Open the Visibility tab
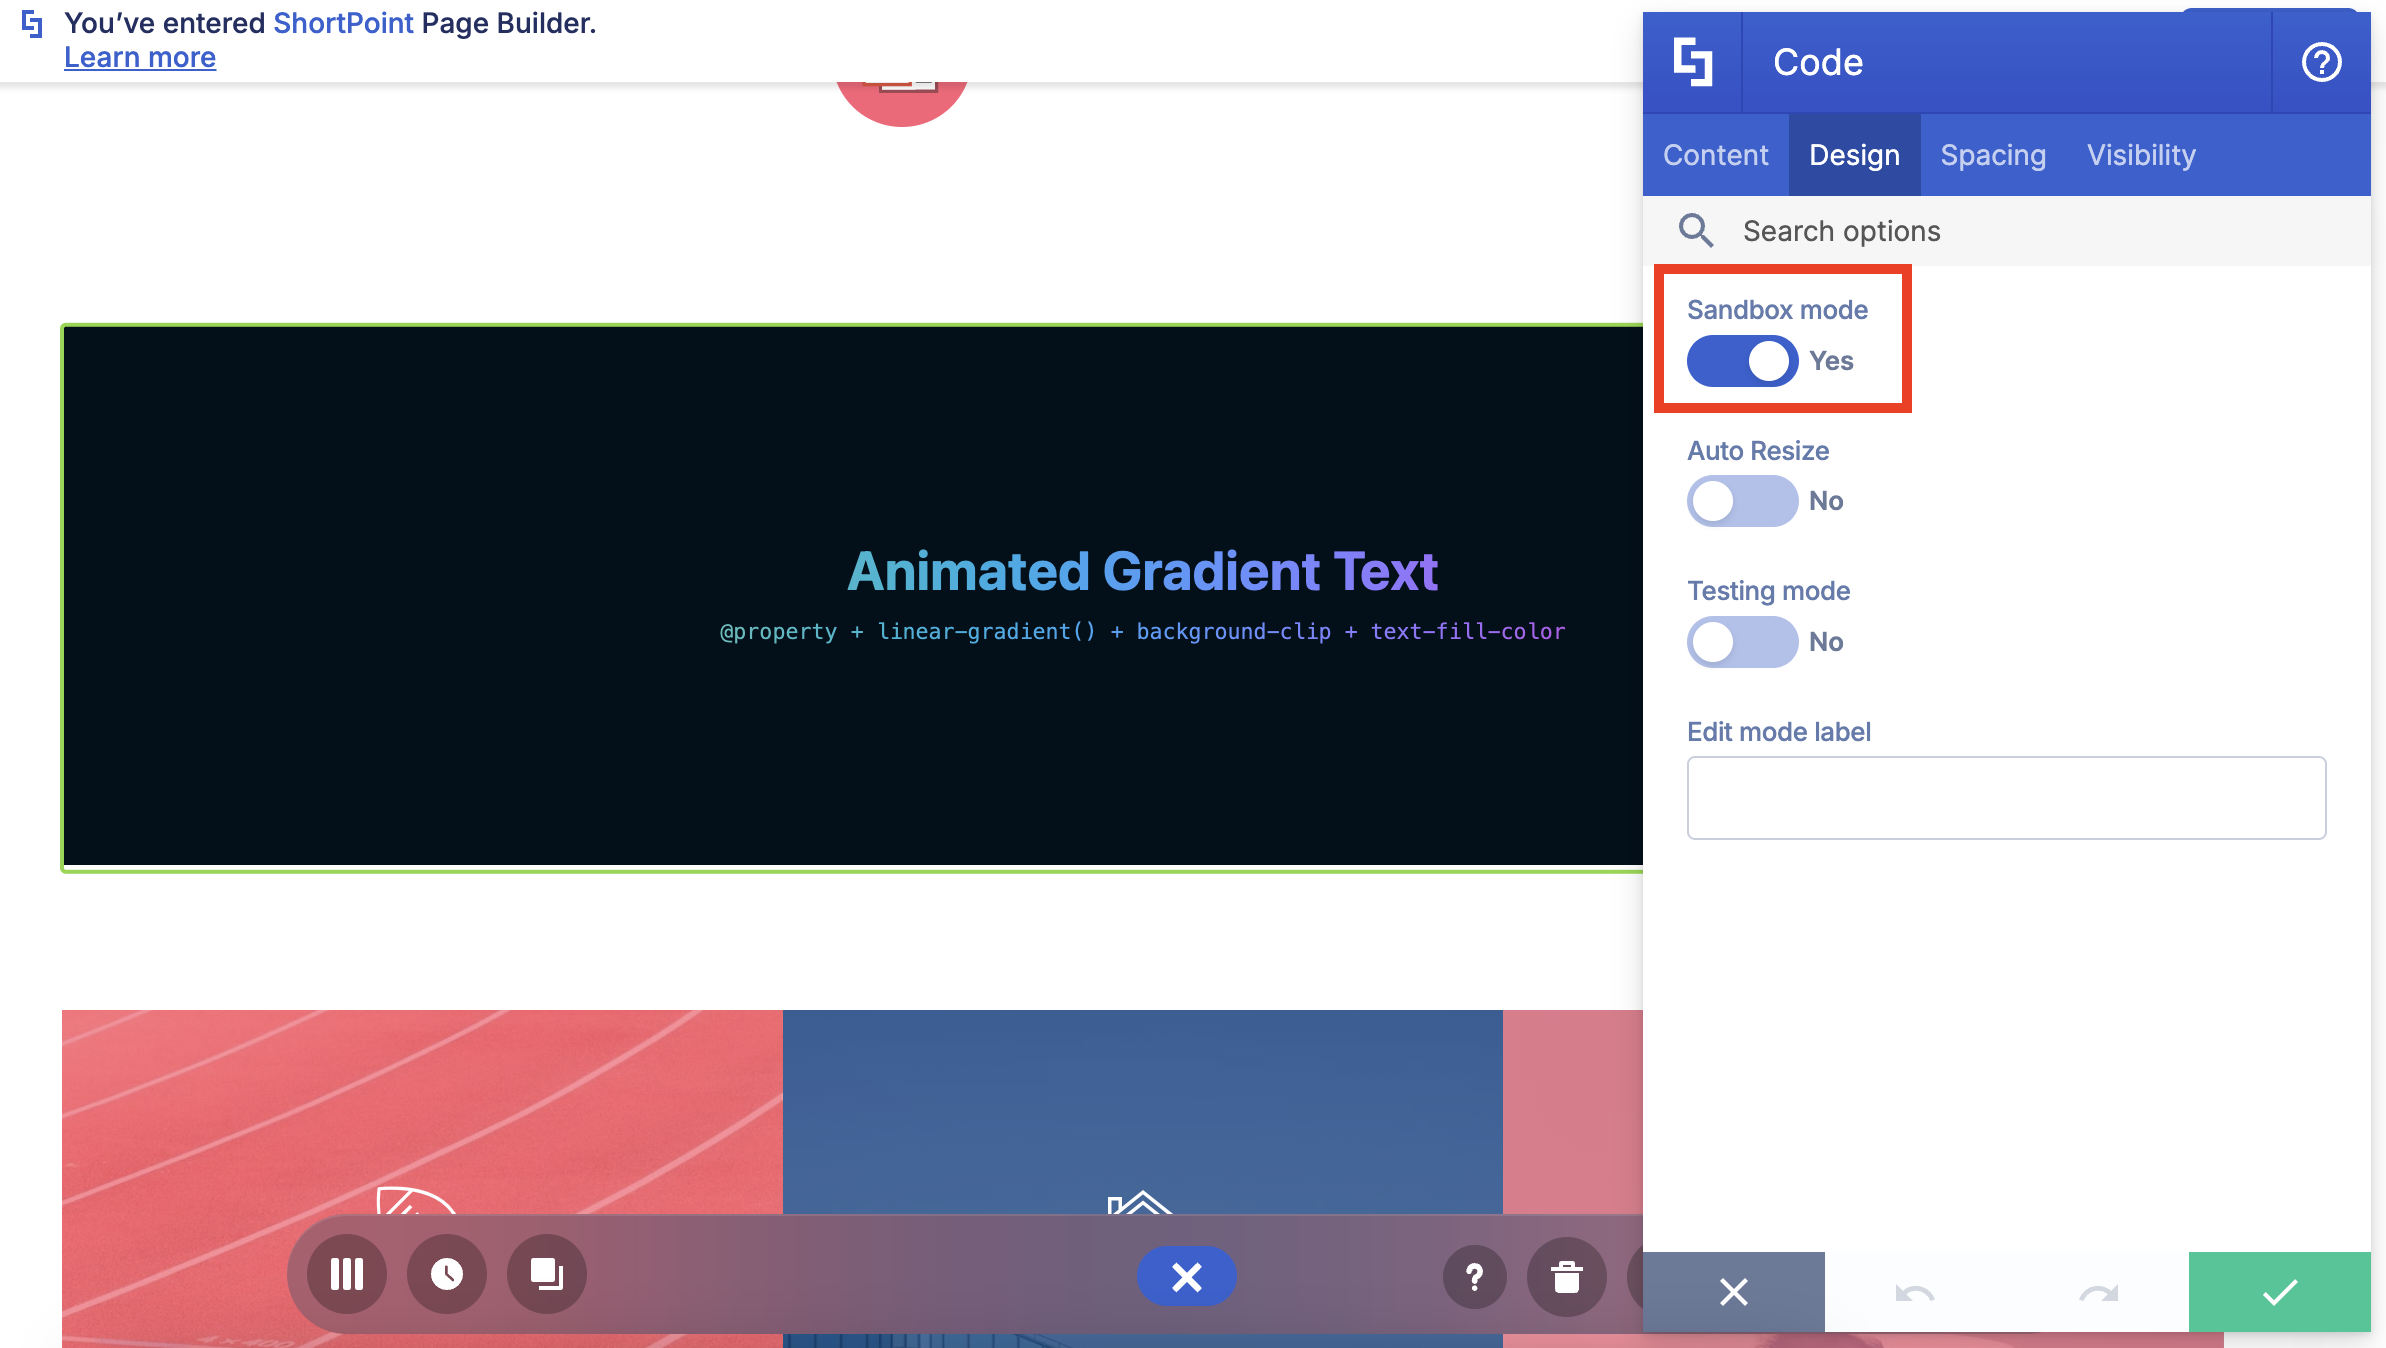Screen dimensions: 2386x1348 point(2141,155)
